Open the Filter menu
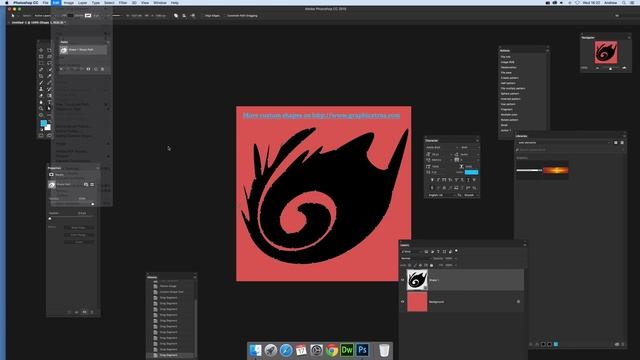Screen dimensions: 640x360 click(123, 2)
